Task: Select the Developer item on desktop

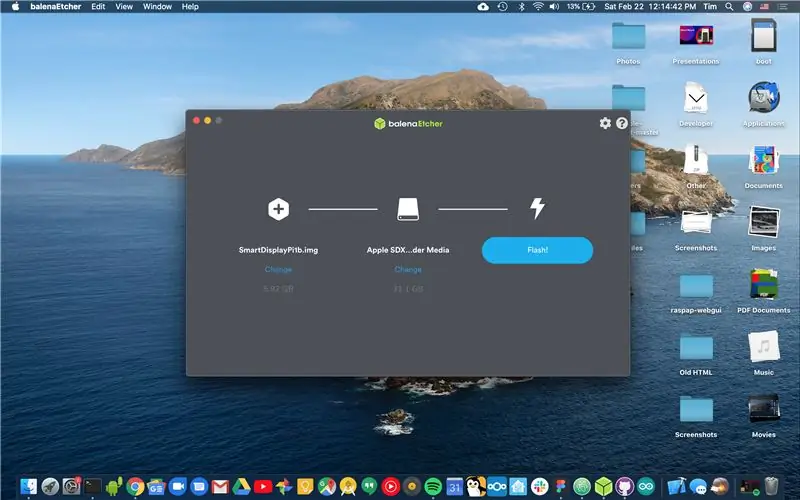Action: (696, 105)
